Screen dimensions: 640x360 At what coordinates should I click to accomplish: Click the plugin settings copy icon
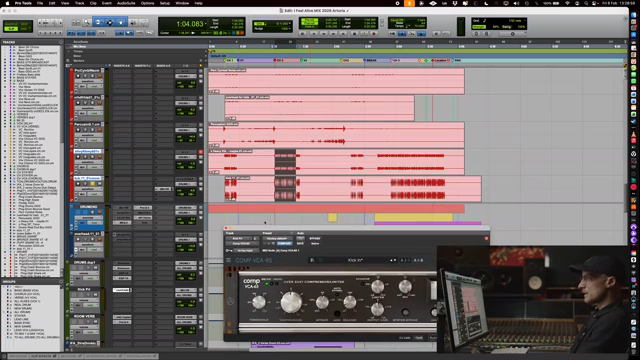[273, 244]
